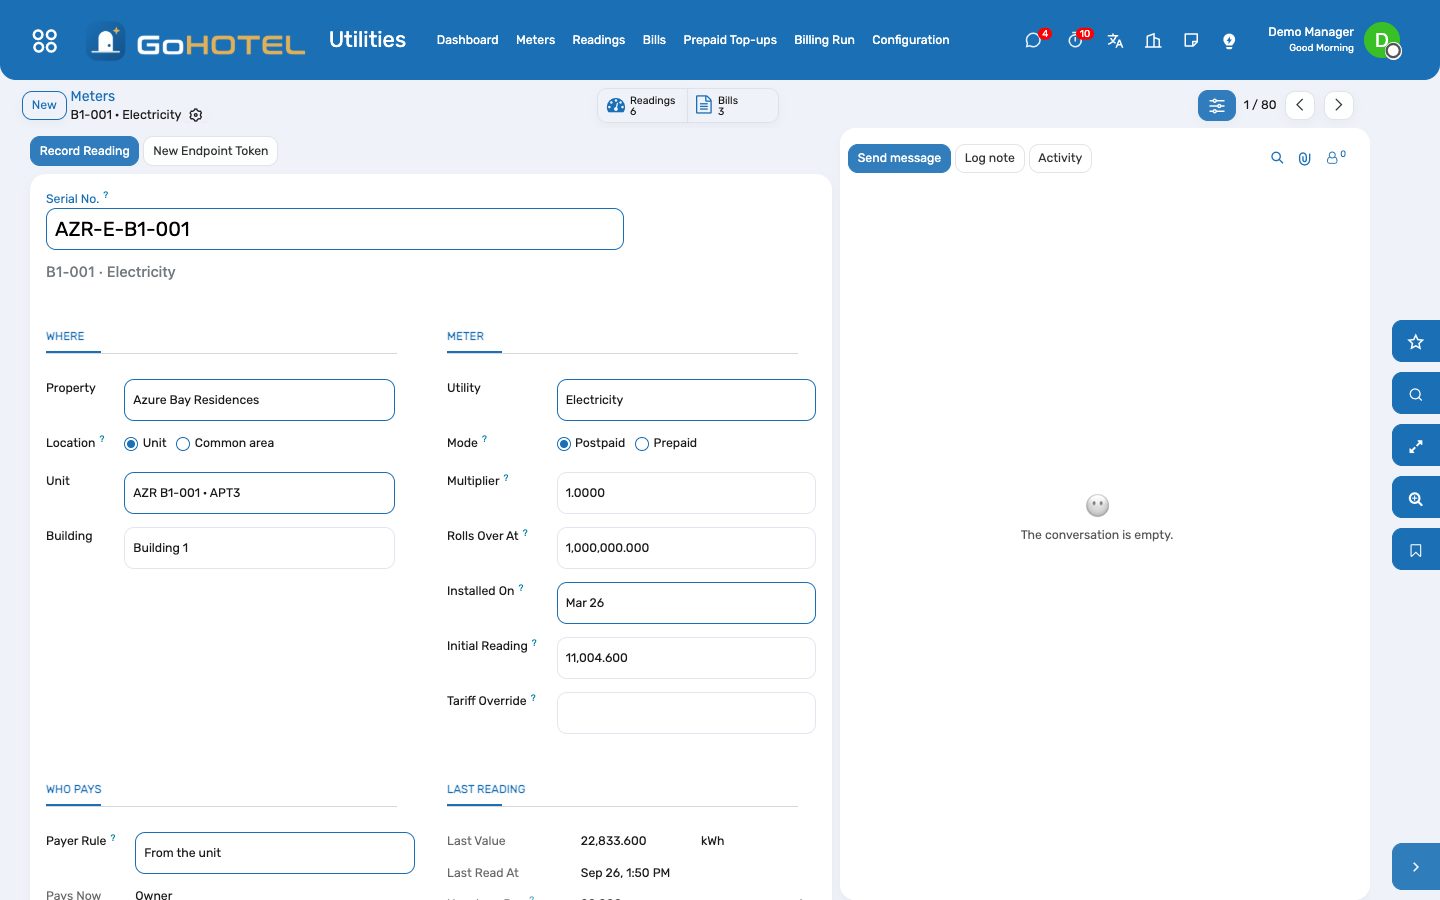Open the sticky note icon
The width and height of the screenshot is (1440, 900).
tap(1191, 40)
